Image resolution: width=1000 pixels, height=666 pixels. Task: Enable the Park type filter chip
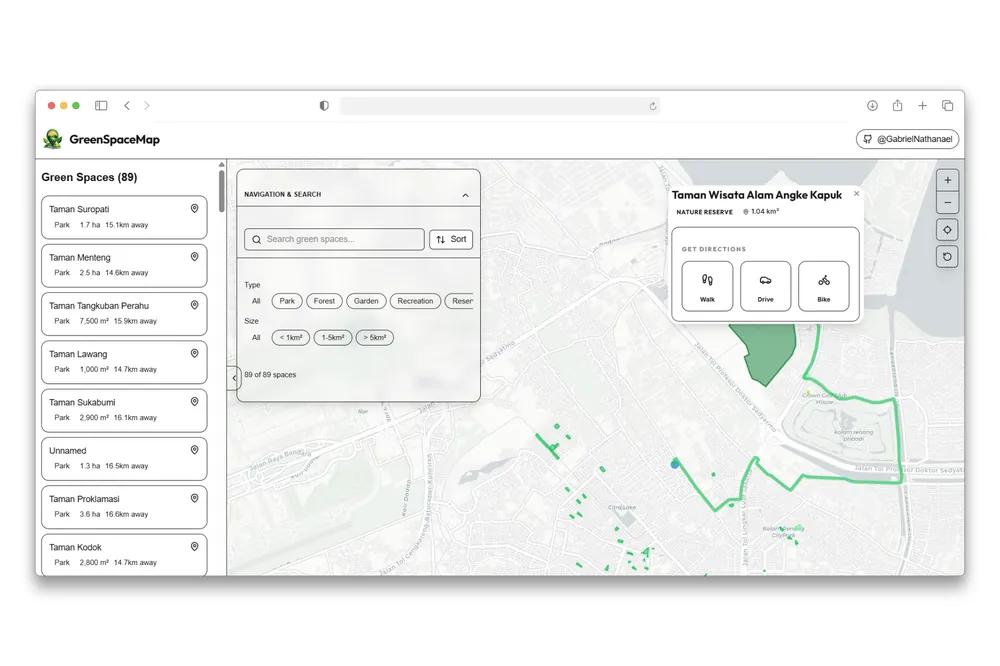(x=287, y=301)
